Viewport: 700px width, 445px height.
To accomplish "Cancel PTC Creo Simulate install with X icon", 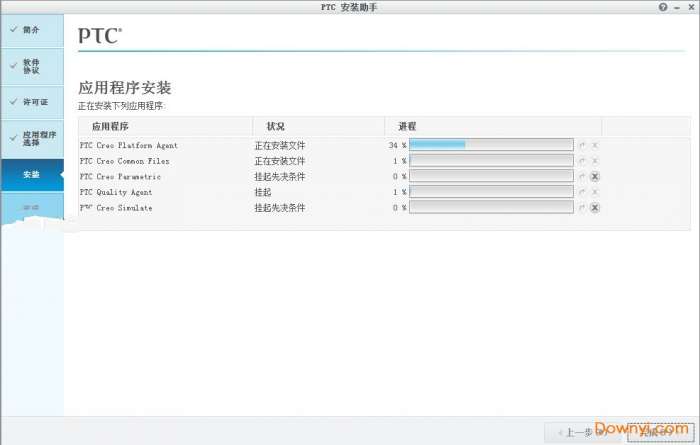I will tap(595, 208).
